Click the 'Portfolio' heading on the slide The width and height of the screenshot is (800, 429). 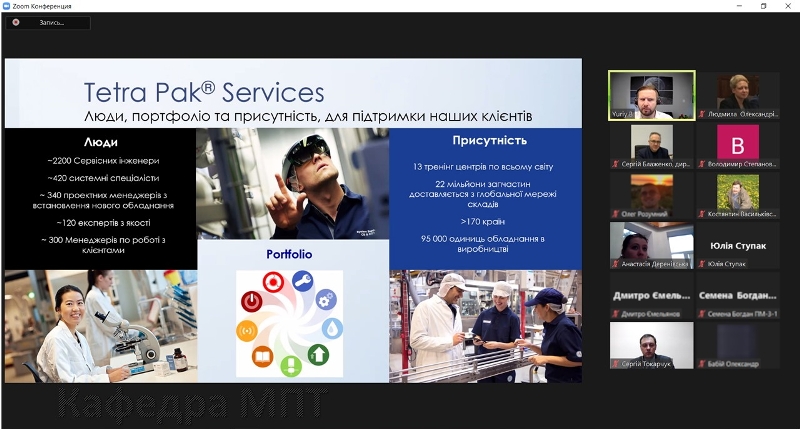pos(289,254)
